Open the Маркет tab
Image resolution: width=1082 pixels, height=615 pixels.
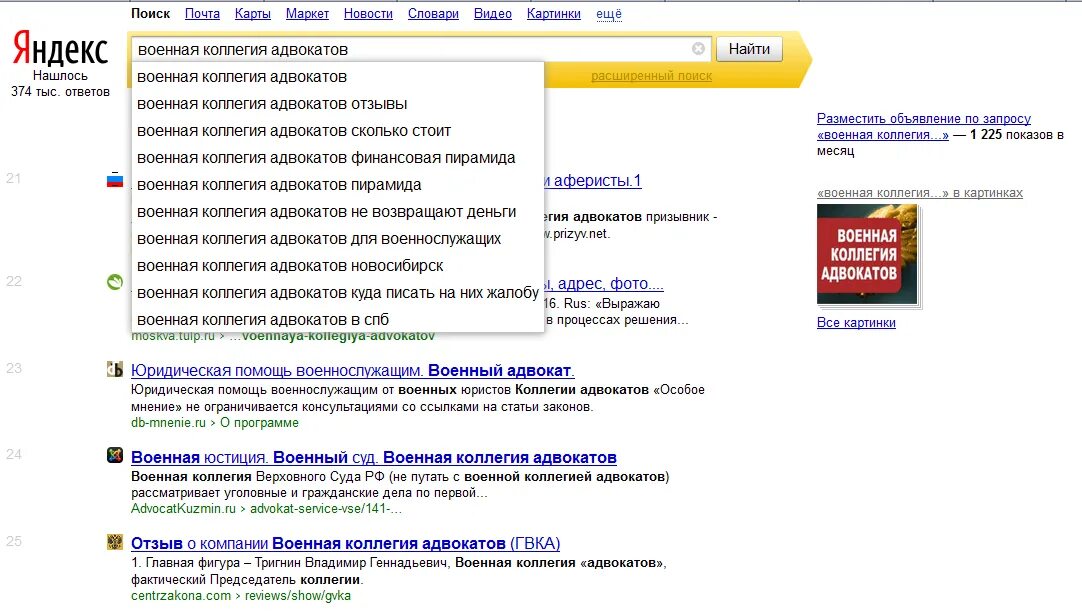(307, 13)
